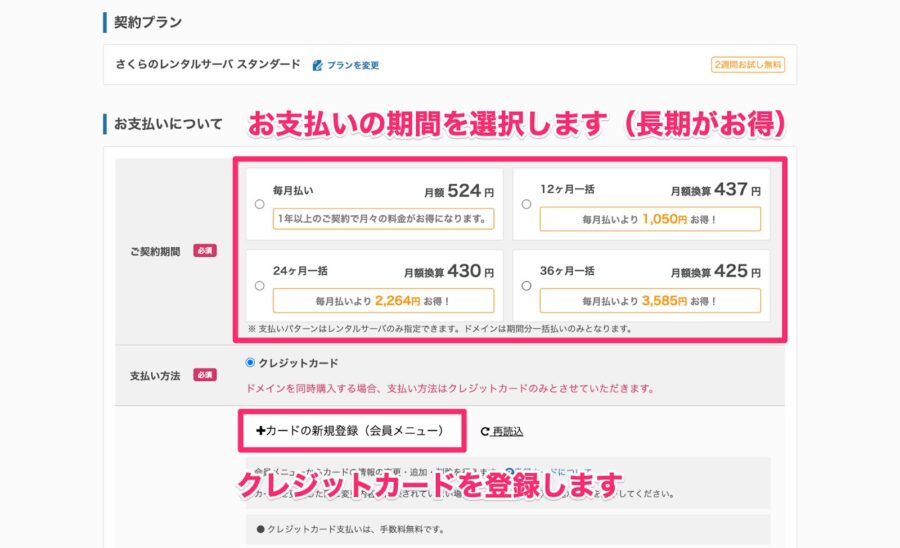900x548 pixels.
Task: Click the 1年以上のご契約 notice box
Action: (x=383, y=219)
